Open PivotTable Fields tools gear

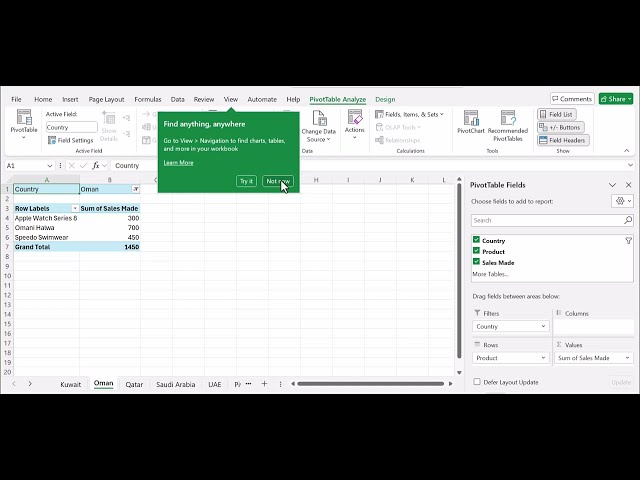(623, 201)
